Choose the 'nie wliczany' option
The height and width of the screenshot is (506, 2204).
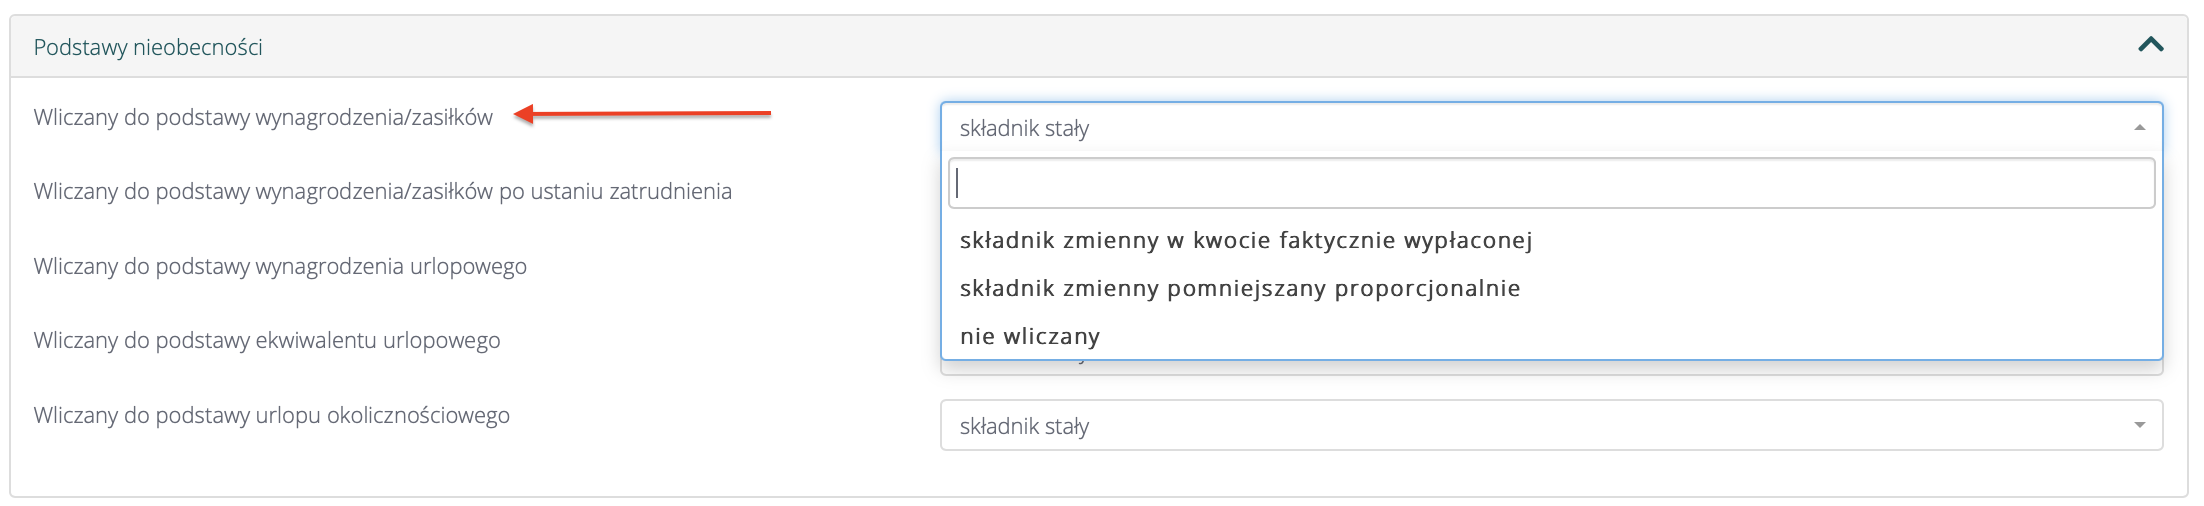[1029, 336]
